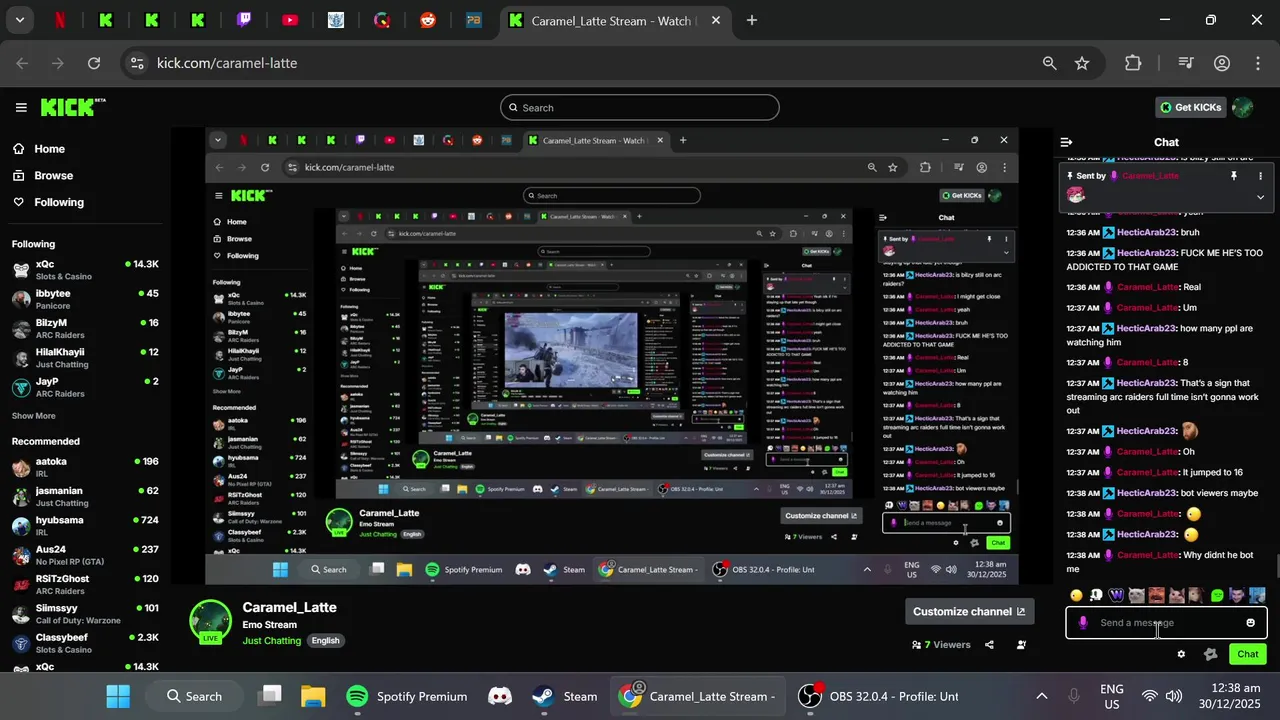Click Show More under Following
Screen dimensions: 1280x720
[x=34, y=416]
